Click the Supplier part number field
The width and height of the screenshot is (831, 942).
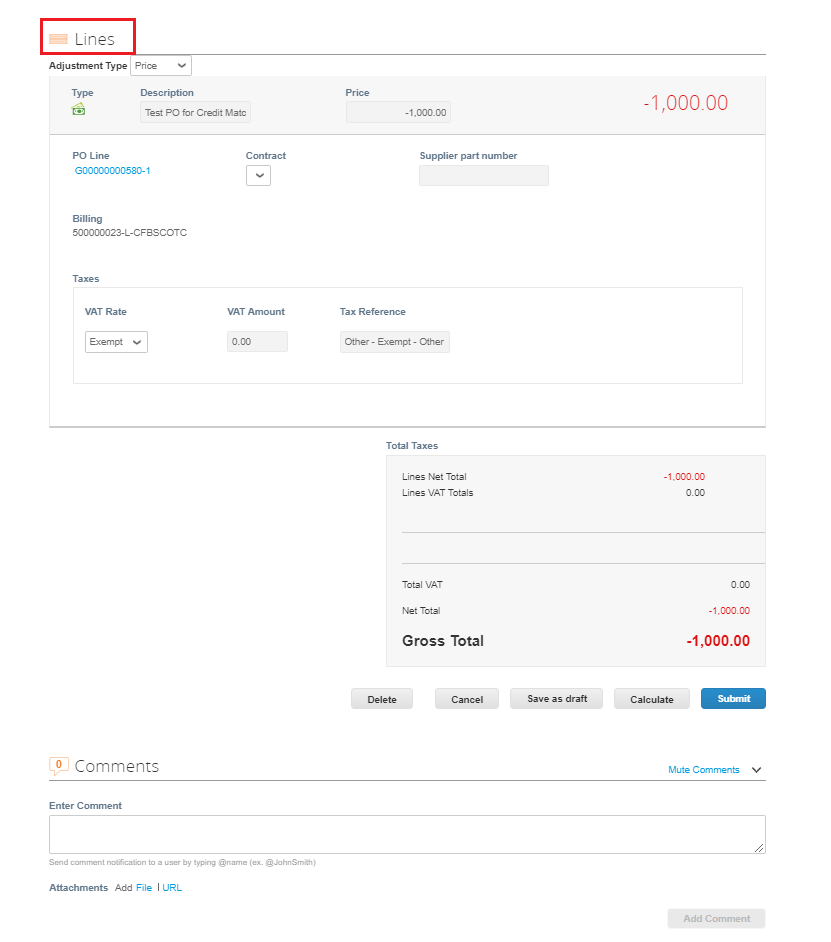(x=484, y=175)
